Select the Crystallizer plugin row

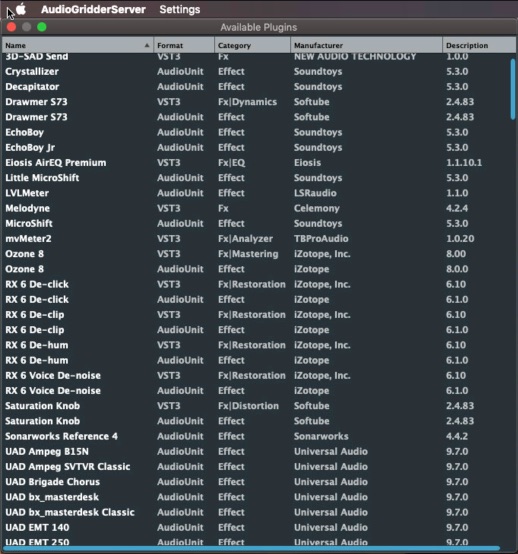(256, 71)
